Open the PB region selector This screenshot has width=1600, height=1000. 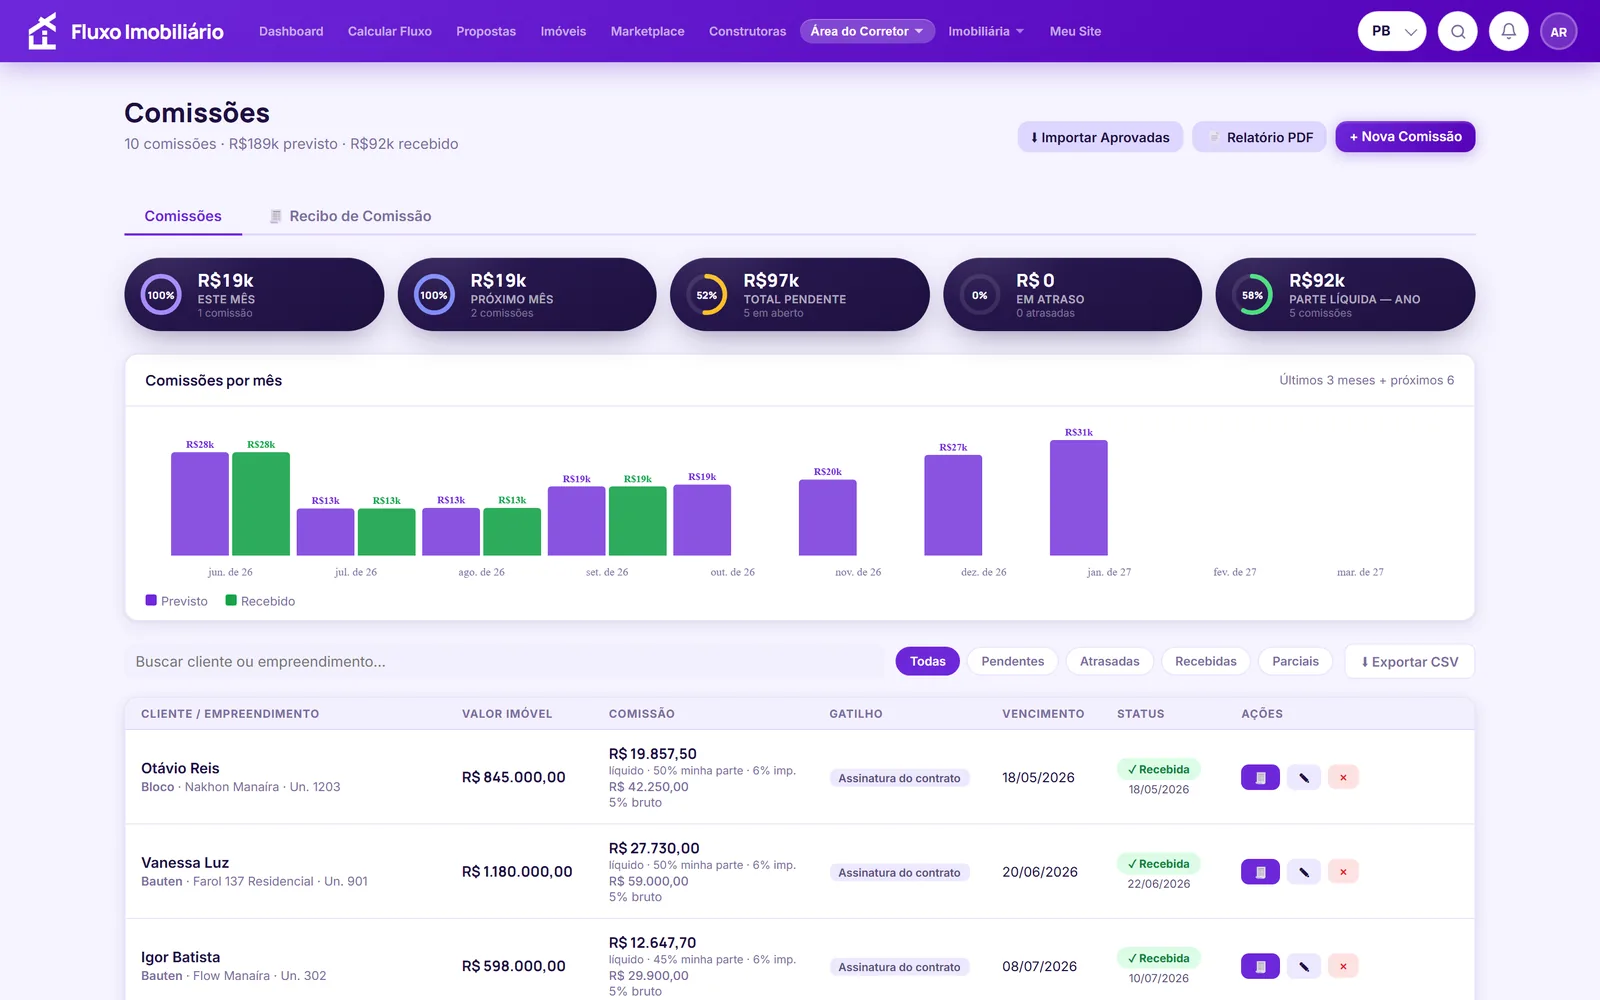pyautogui.click(x=1392, y=31)
